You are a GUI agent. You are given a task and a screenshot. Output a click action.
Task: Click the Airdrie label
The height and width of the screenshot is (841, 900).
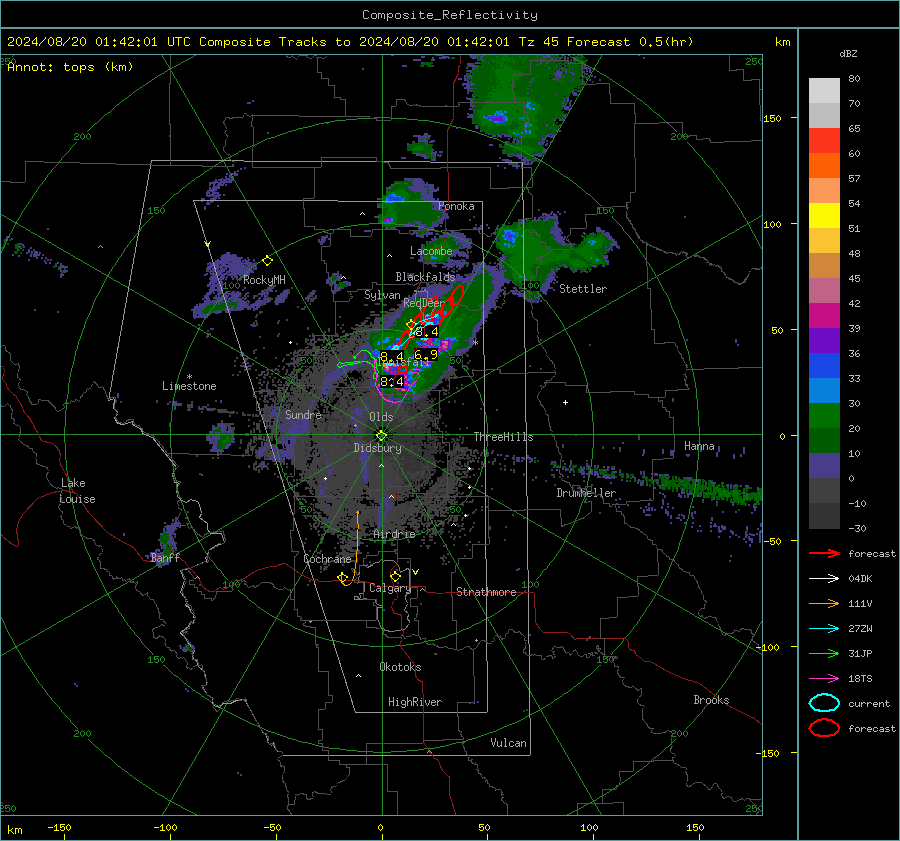(394, 534)
